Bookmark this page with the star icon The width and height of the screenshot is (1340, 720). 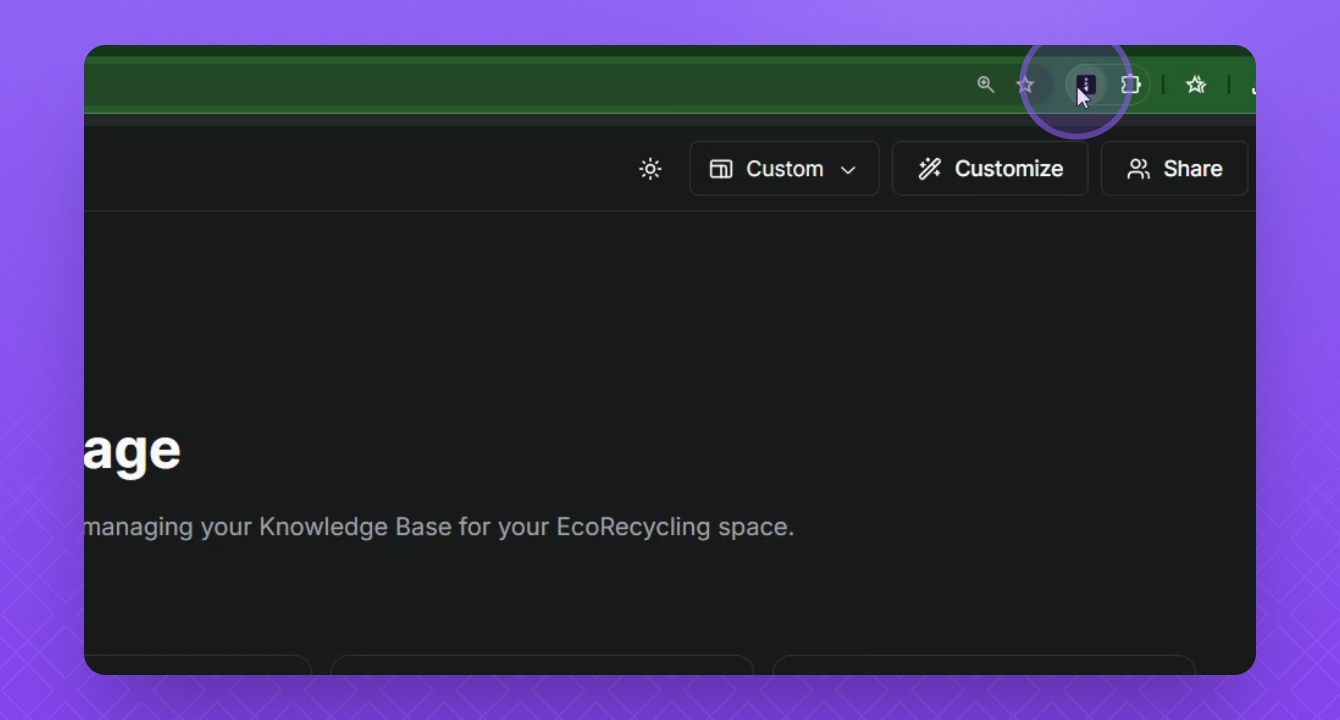point(1025,85)
